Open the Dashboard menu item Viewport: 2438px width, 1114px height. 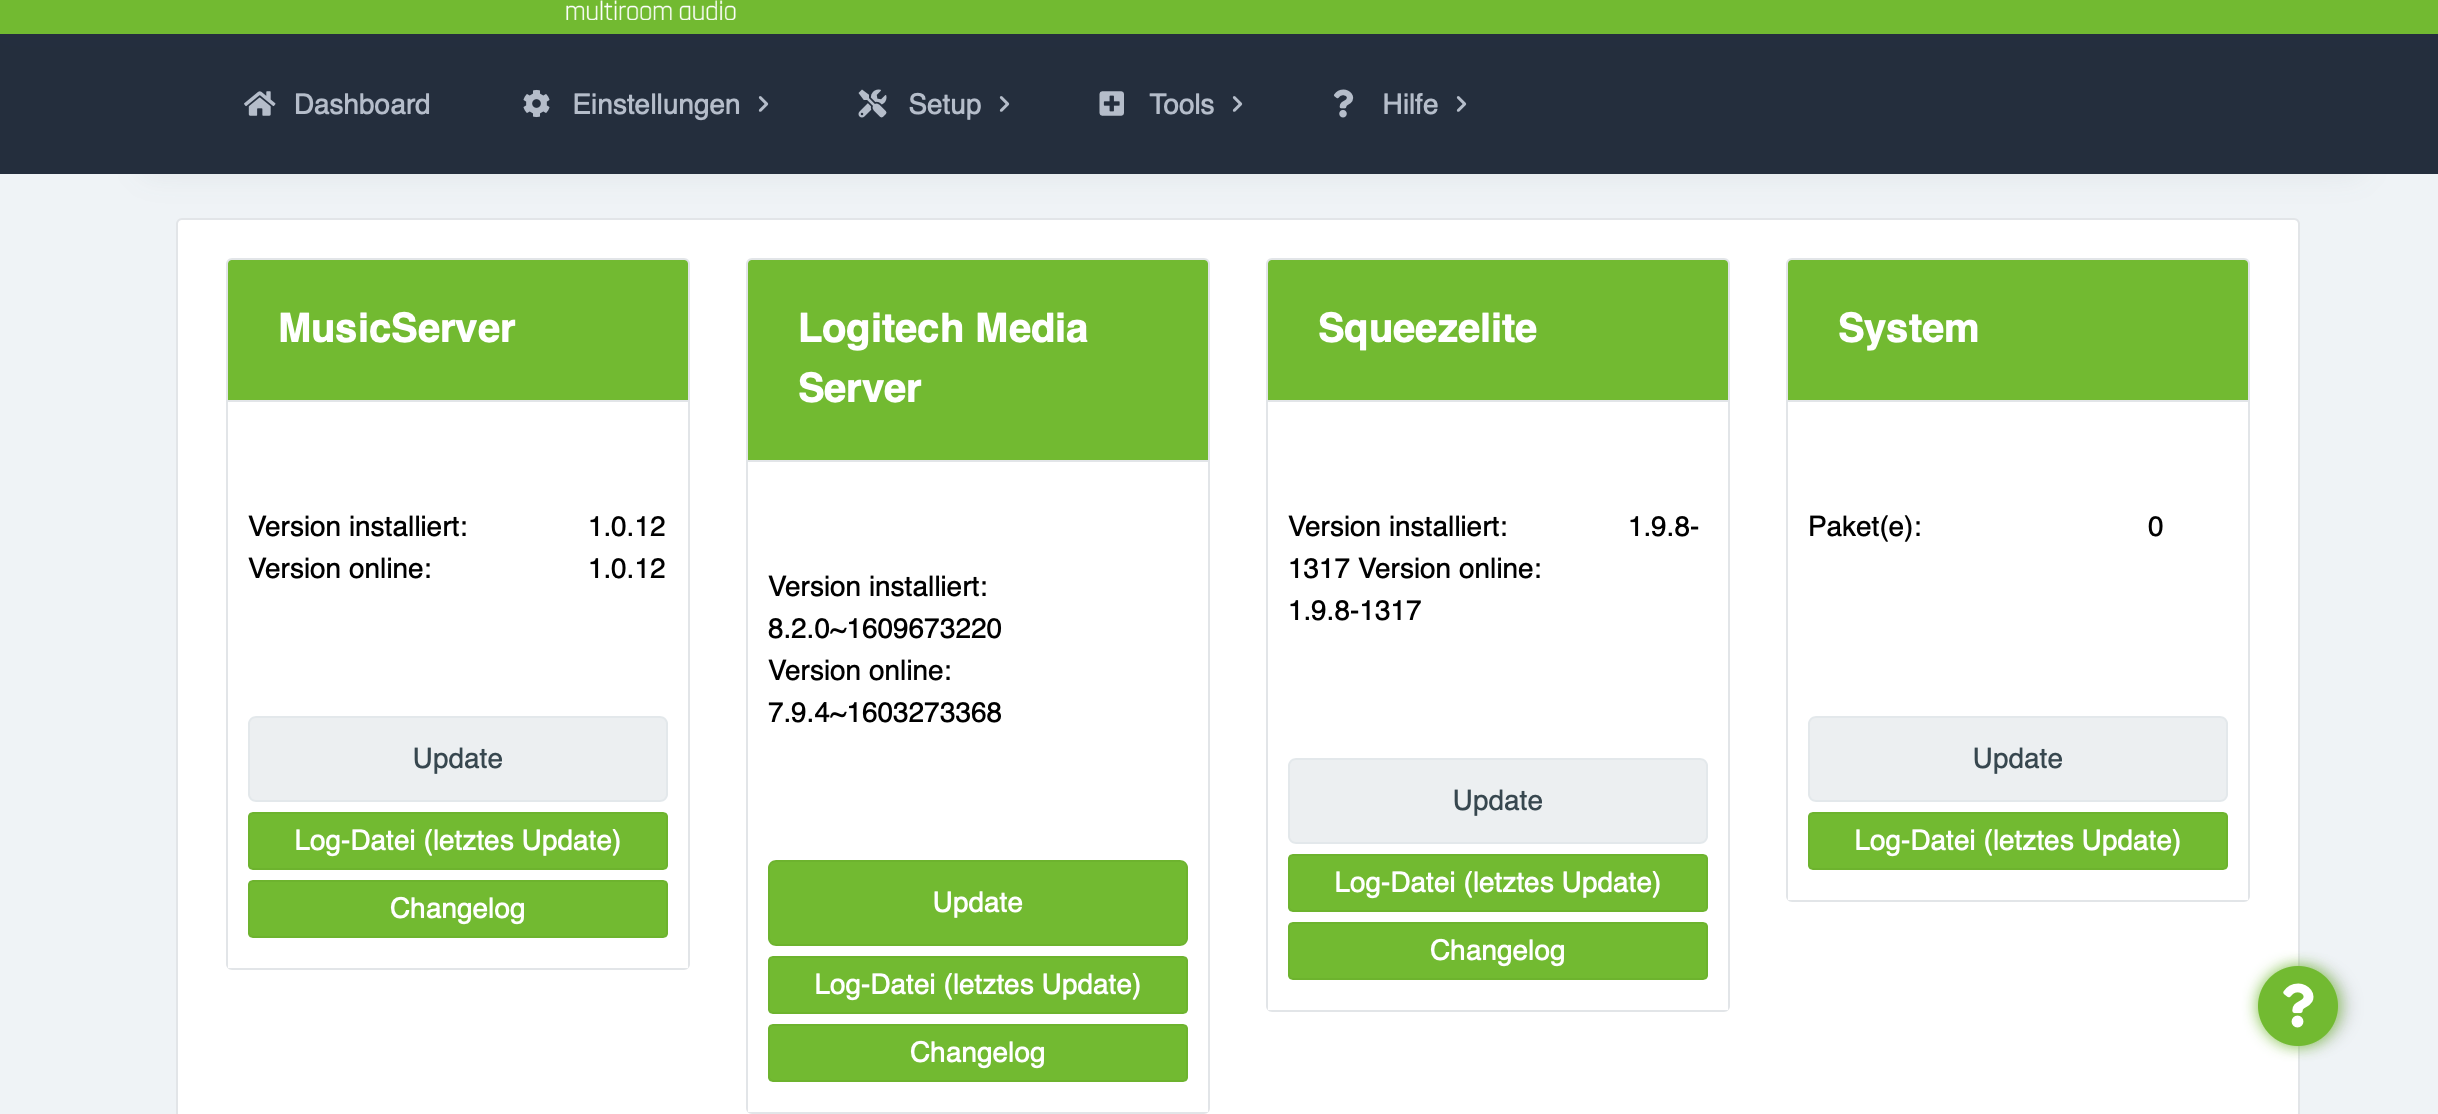(362, 104)
